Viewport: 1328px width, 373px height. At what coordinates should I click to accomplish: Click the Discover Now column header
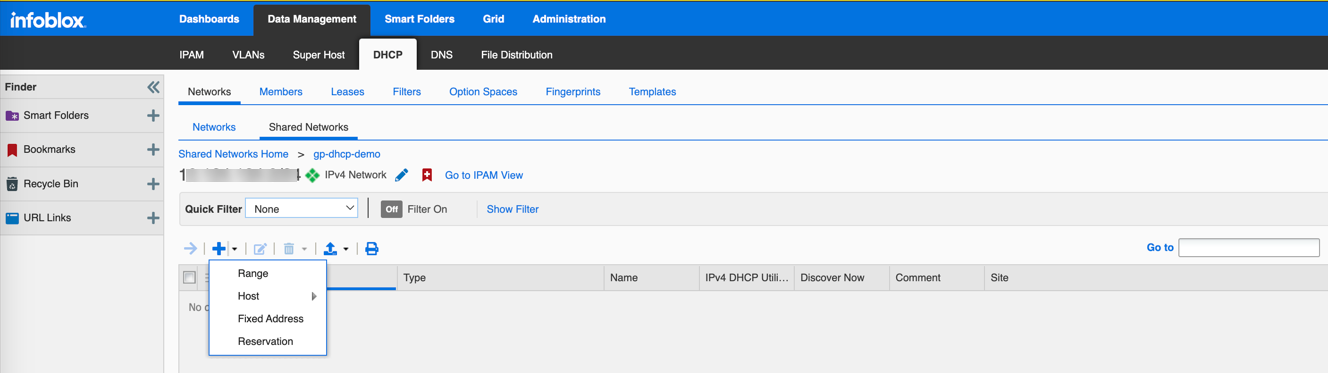[x=841, y=278]
